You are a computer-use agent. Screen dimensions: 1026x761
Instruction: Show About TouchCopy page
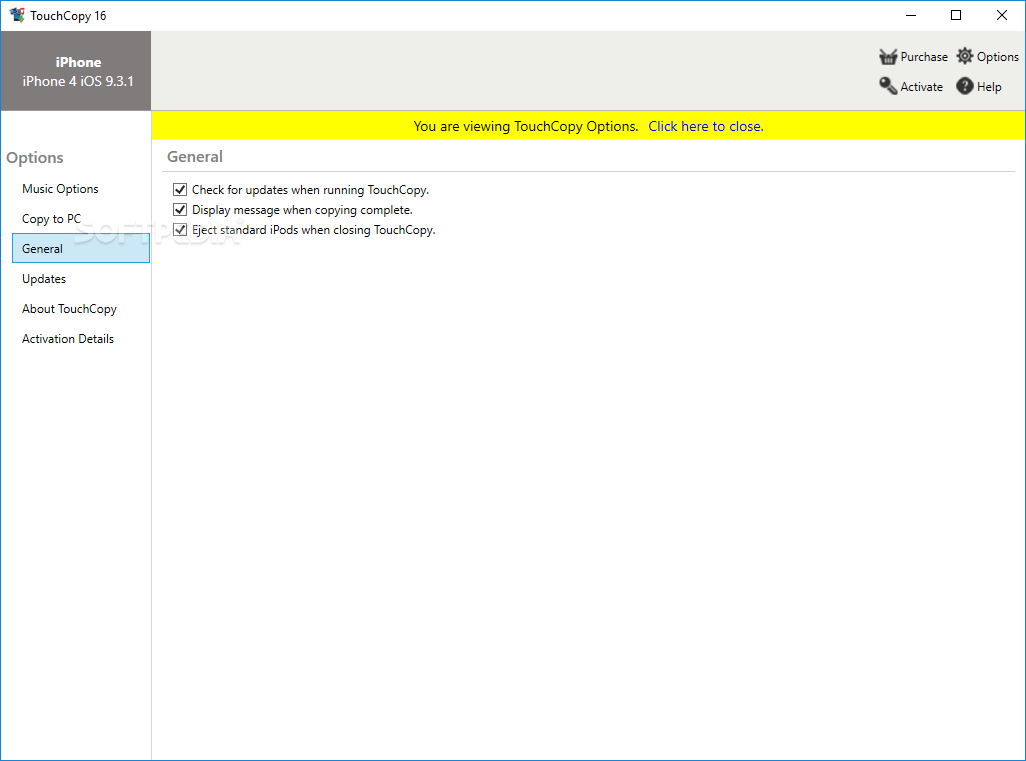coord(80,309)
